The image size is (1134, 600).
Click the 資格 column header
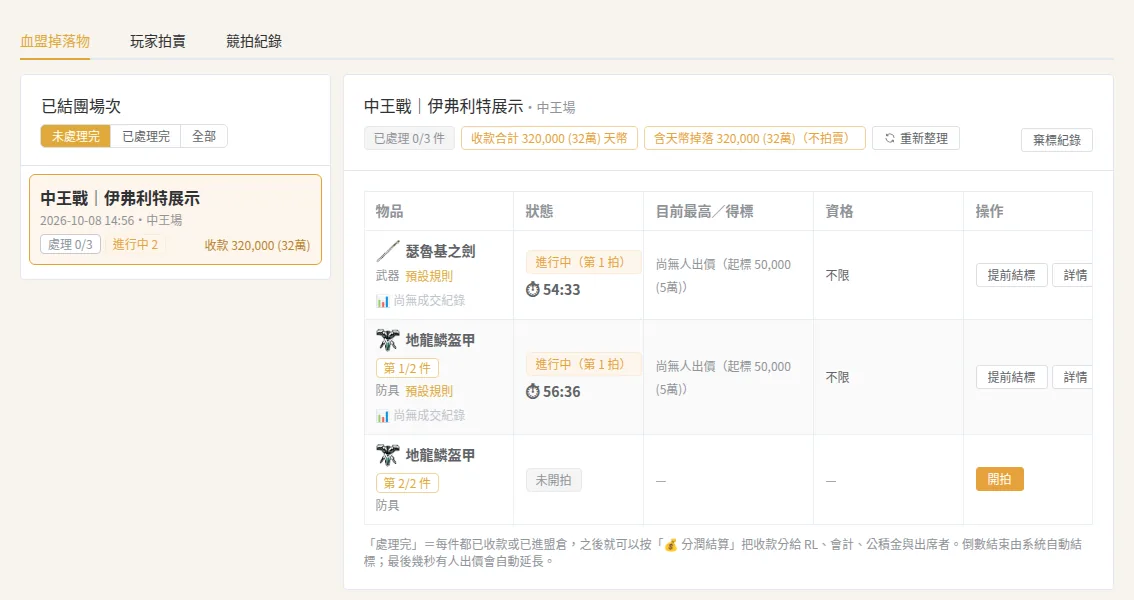pos(839,211)
